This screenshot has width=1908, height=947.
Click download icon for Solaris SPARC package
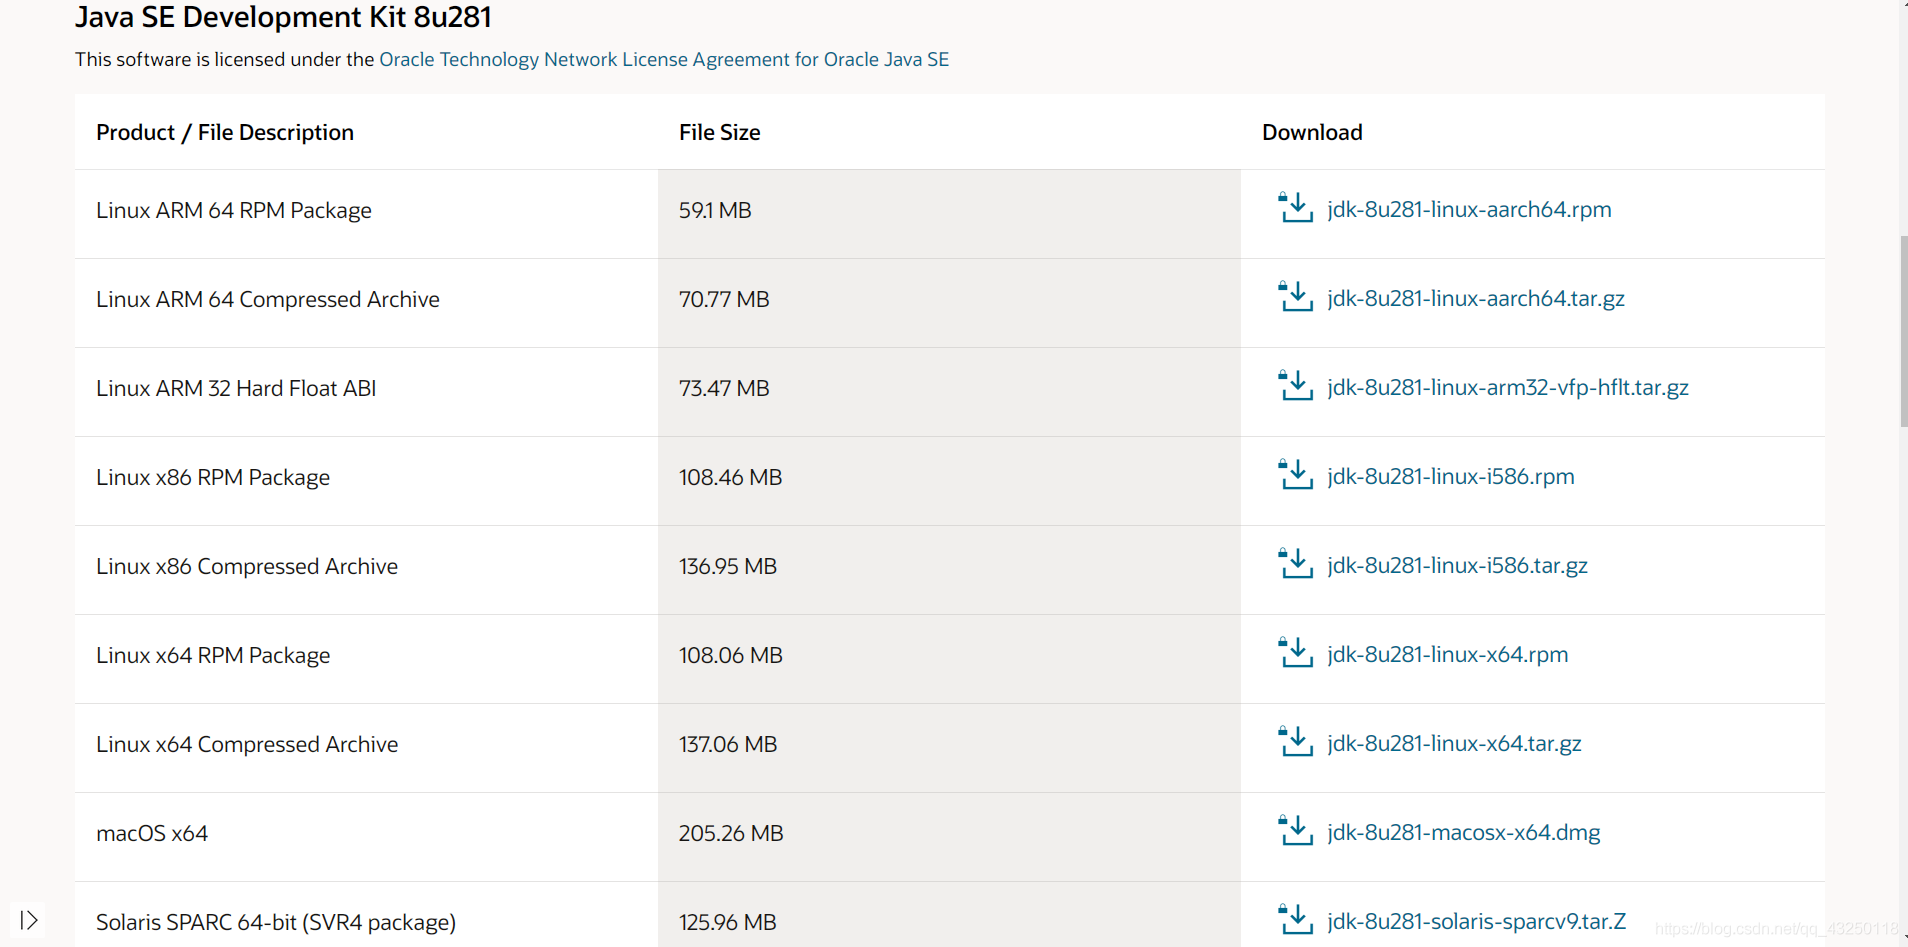(x=1295, y=919)
